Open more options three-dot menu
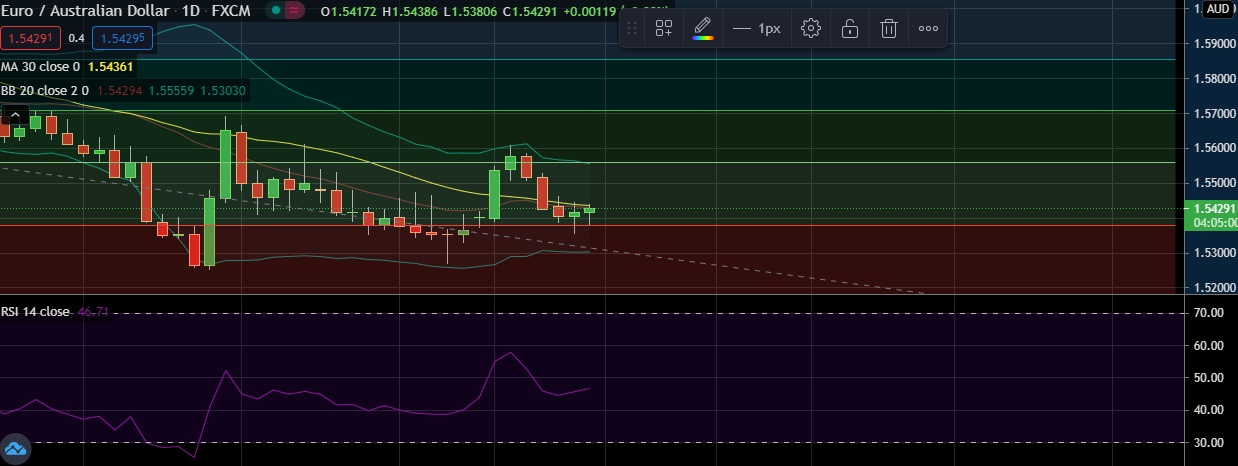This screenshot has height=466, width=1238. pyautogui.click(x=928, y=28)
